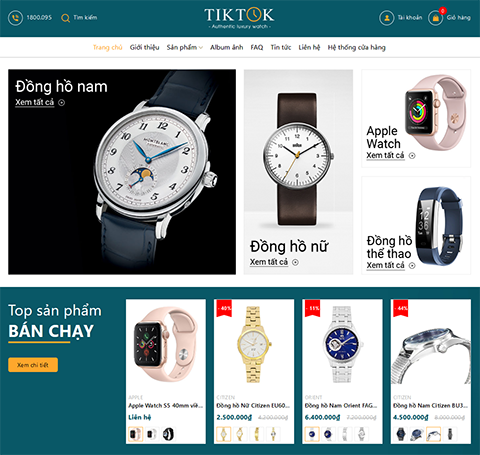The image size is (480, 455).
Task: Choose second variant thumbnail of Citizen EU60 watch
Action: click(240, 434)
